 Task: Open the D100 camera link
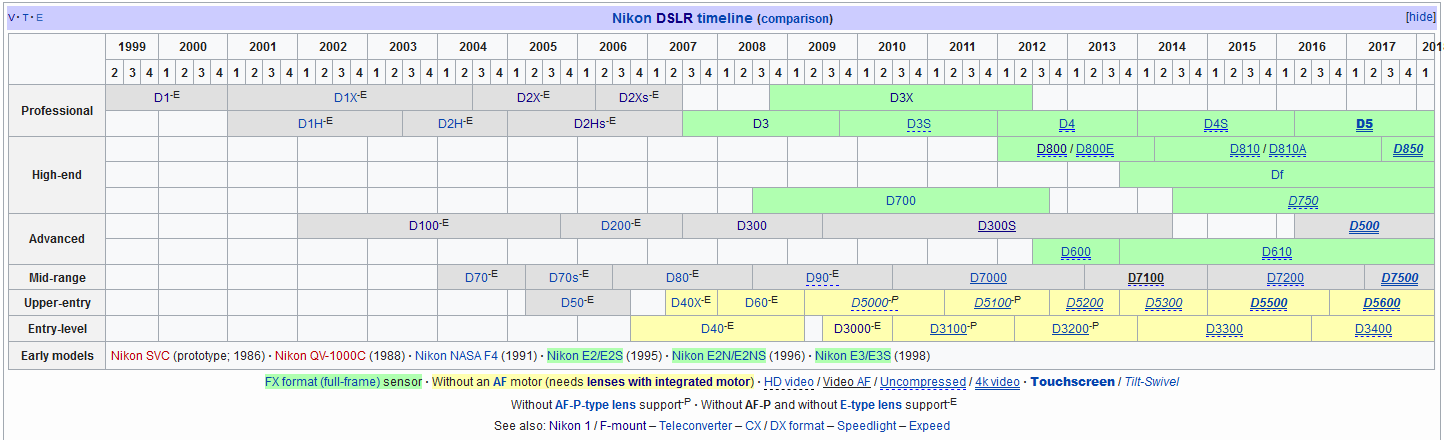click(424, 226)
